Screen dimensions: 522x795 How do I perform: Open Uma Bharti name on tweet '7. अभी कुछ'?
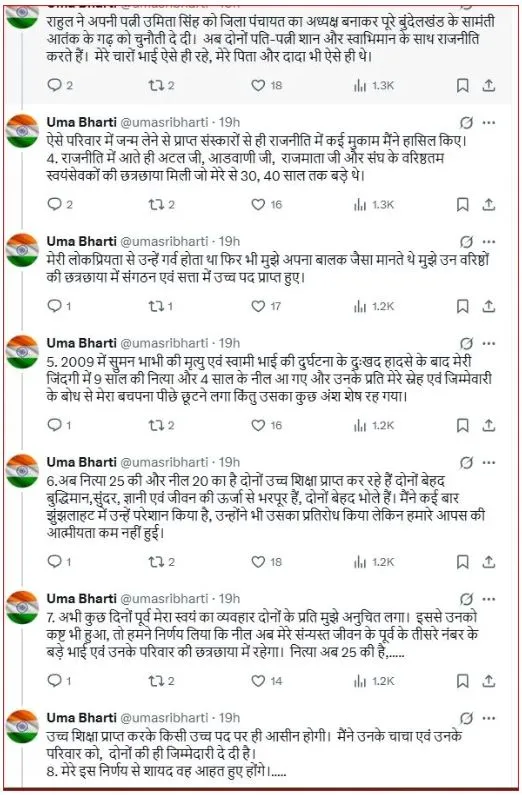82,598
